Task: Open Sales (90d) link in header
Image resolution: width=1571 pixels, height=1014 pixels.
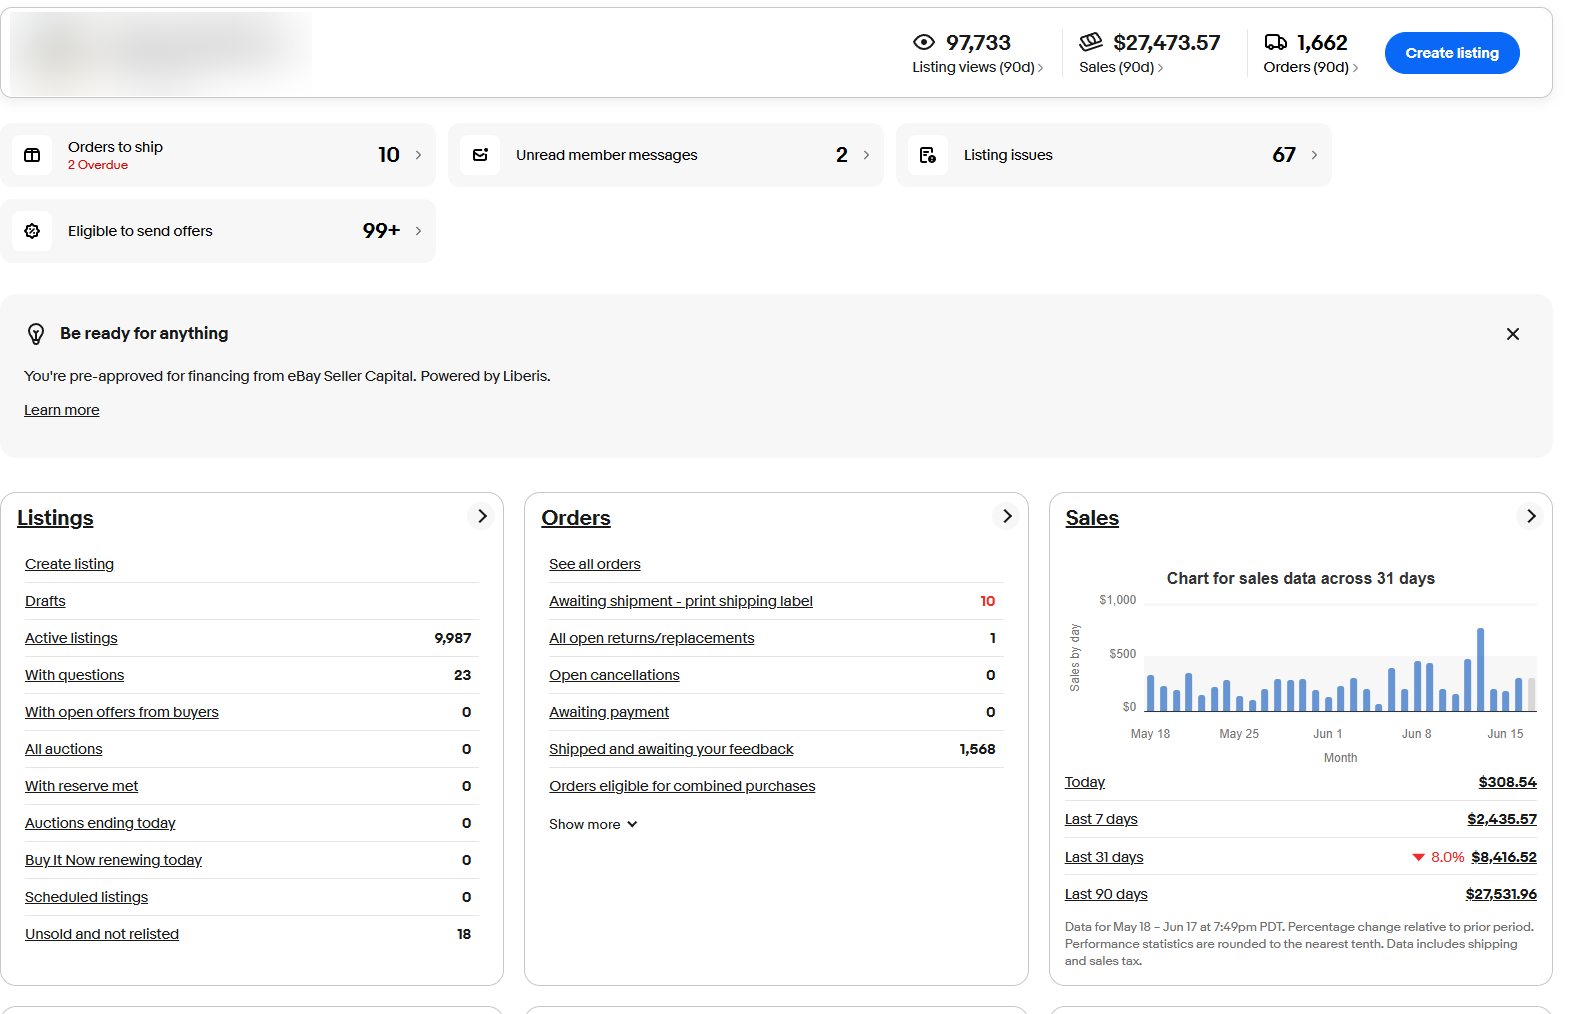Action: [x=1120, y=67]
